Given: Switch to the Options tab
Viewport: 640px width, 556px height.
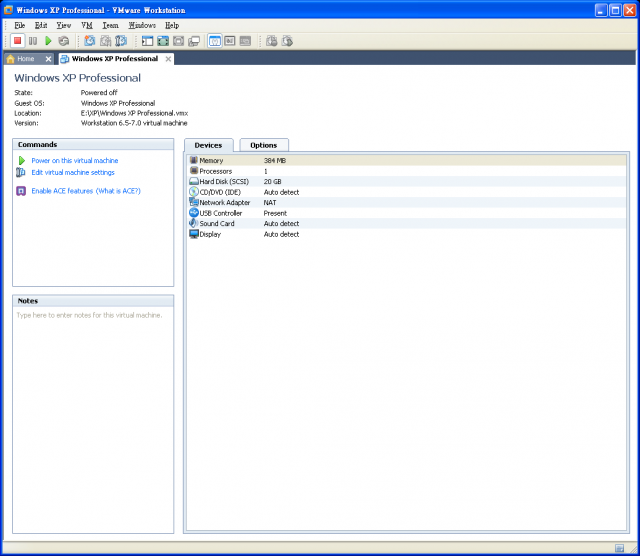Looking at the screenshot, I should (x=264, y=145).
